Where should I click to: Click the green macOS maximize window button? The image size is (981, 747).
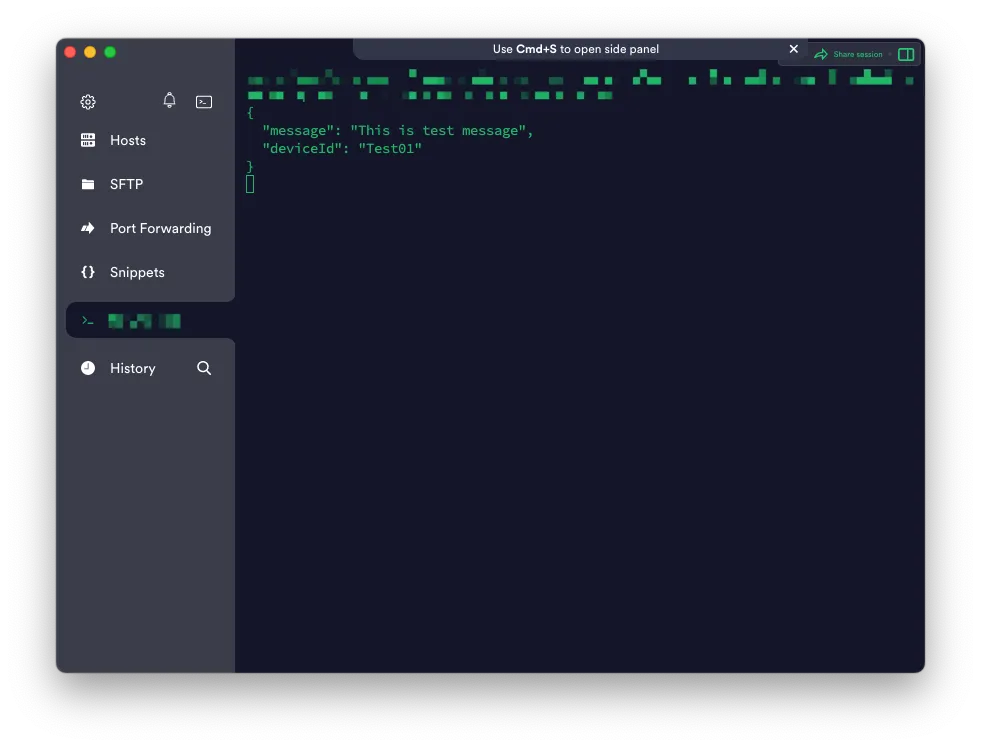click(110, 52)
